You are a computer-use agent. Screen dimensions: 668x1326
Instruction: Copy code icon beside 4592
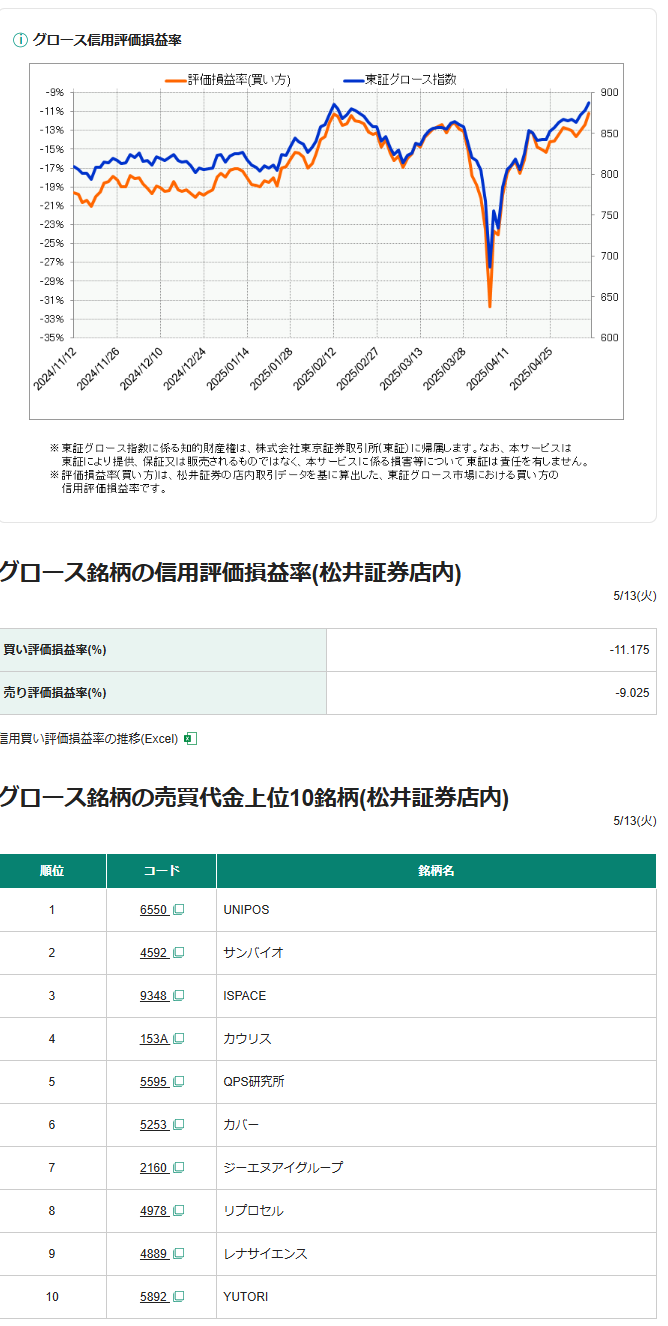[x=179, y=953]
